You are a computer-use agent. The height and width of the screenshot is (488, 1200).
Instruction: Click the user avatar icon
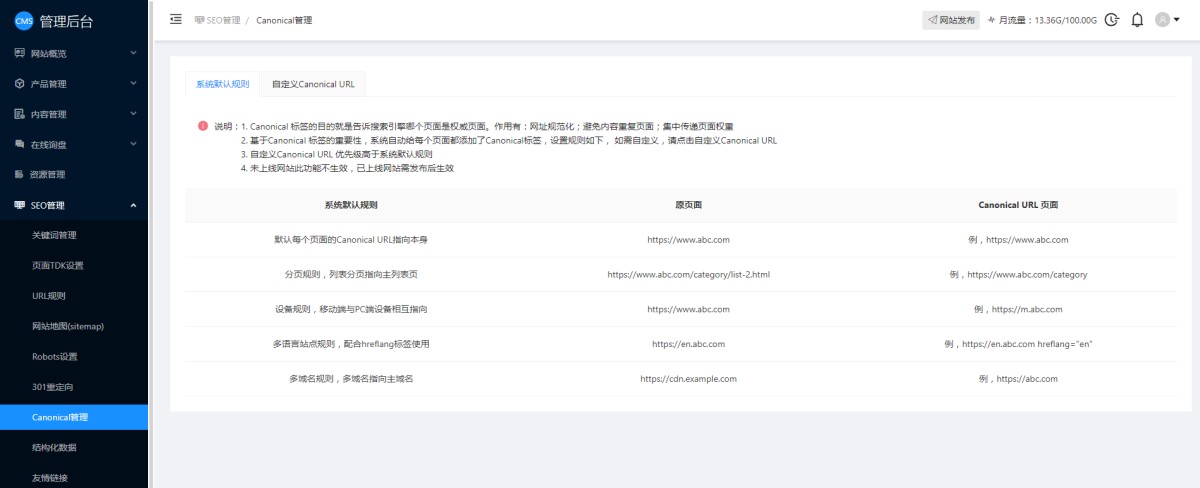tap(1162, 19)
